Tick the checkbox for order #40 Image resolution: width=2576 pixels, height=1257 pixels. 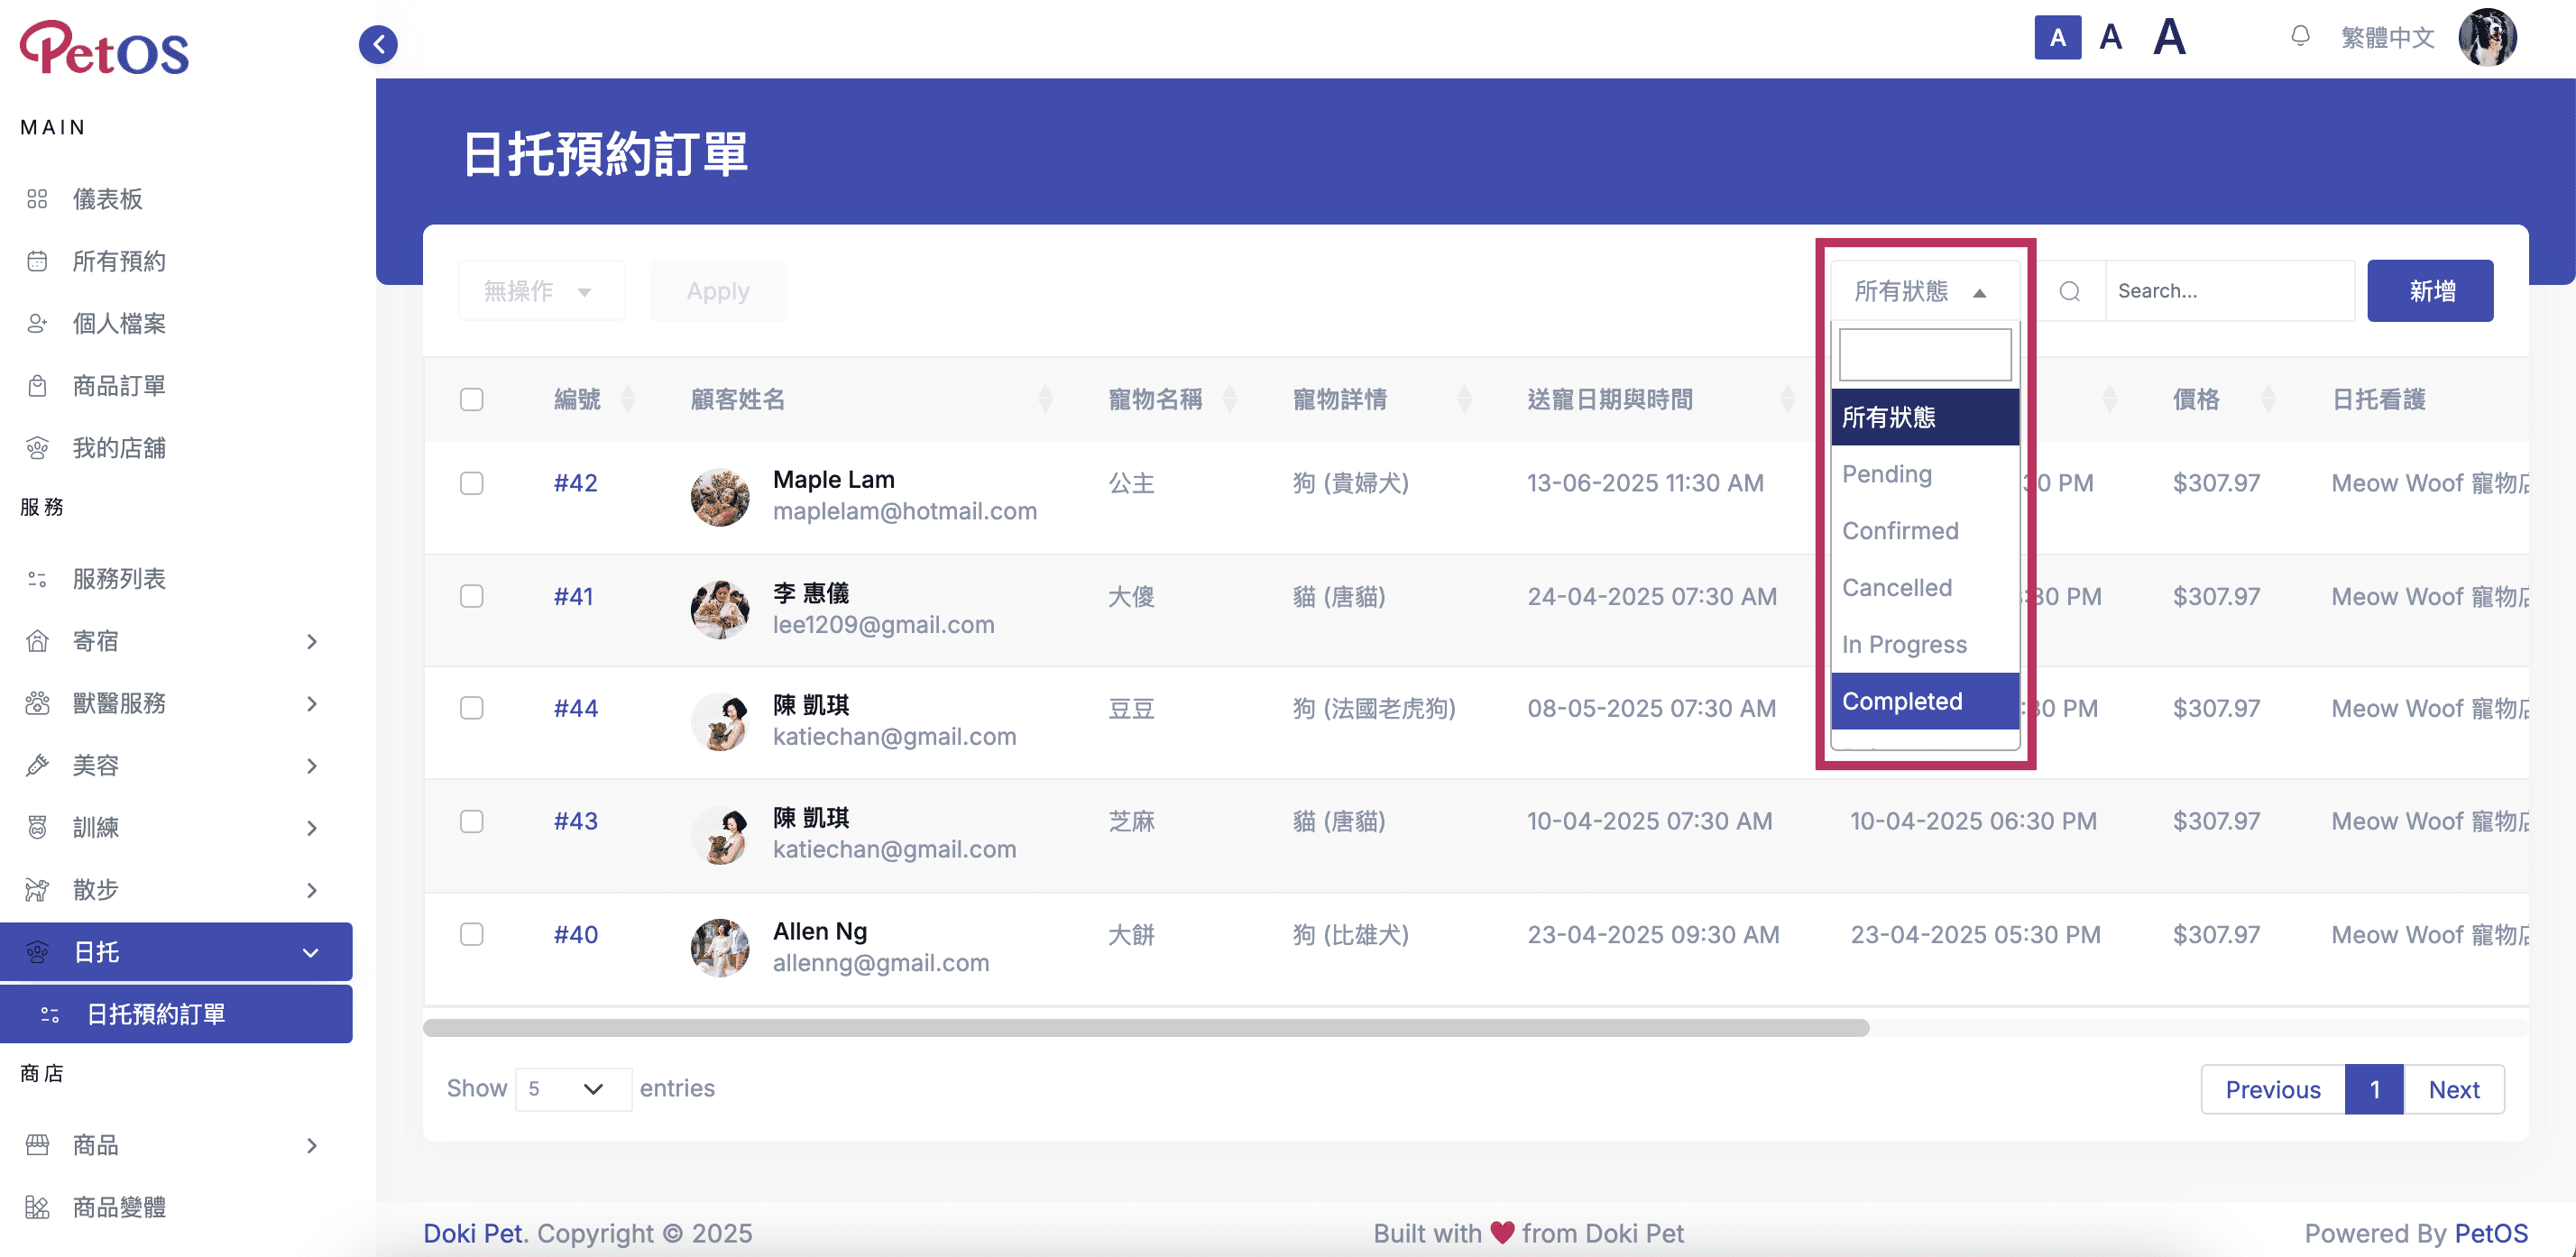click(472, 934)
